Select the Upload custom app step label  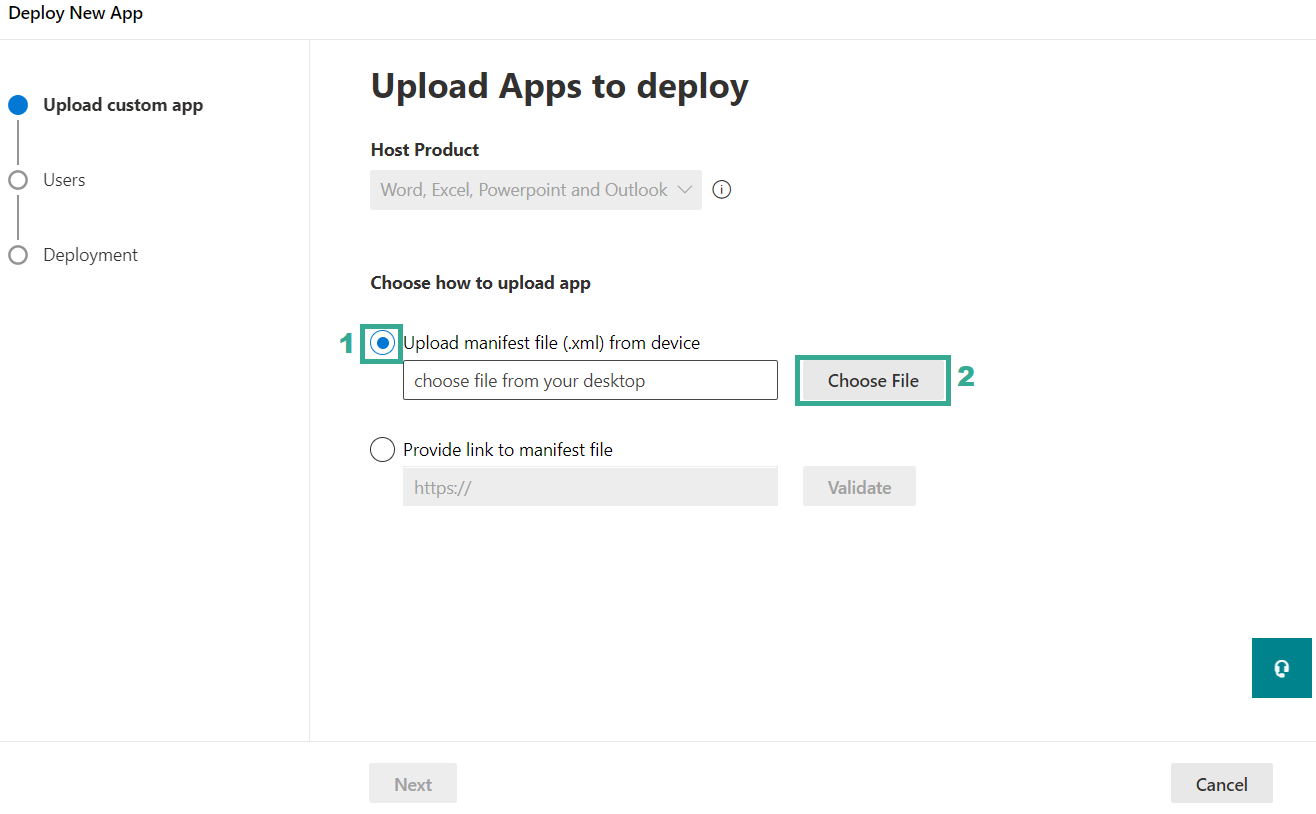click(x=123, y=105)
